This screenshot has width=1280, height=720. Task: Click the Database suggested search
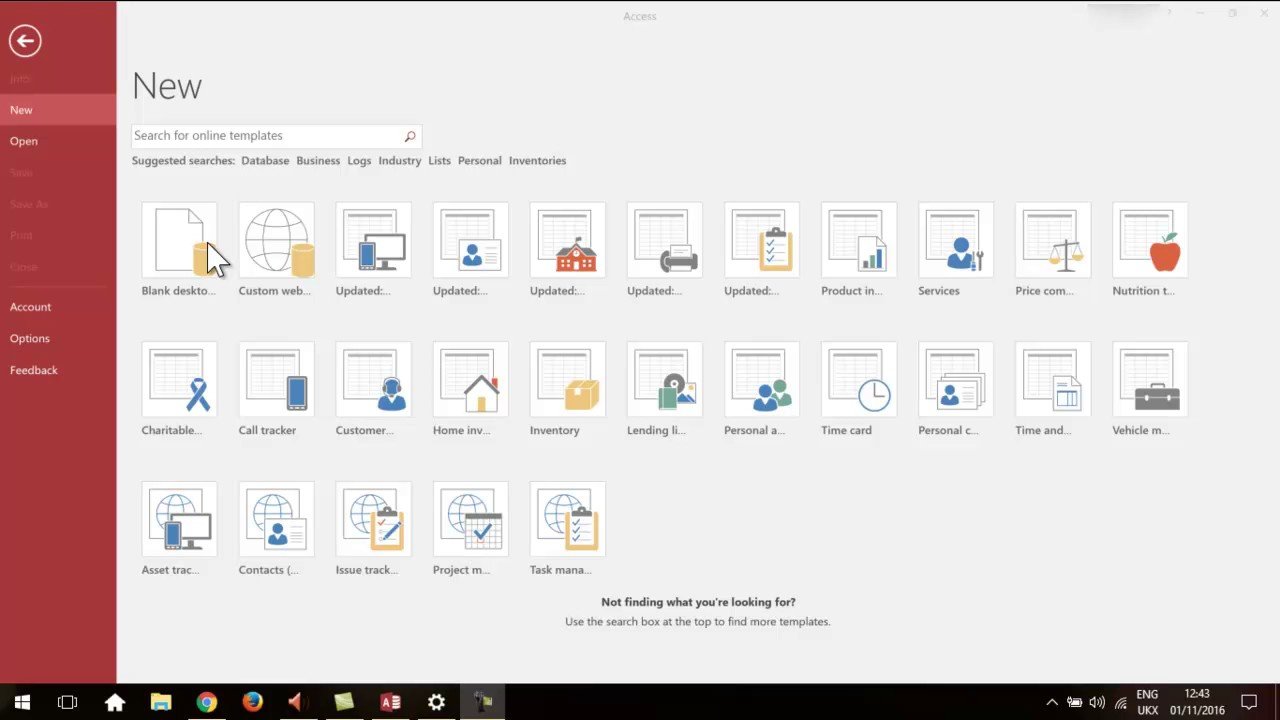coord(265,160)
